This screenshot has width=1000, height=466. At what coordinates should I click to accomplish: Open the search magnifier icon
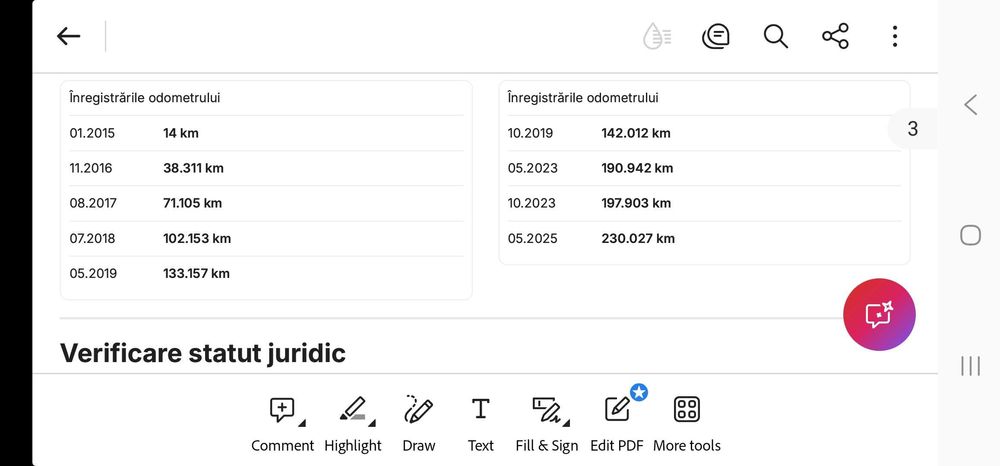pos(776,37)
